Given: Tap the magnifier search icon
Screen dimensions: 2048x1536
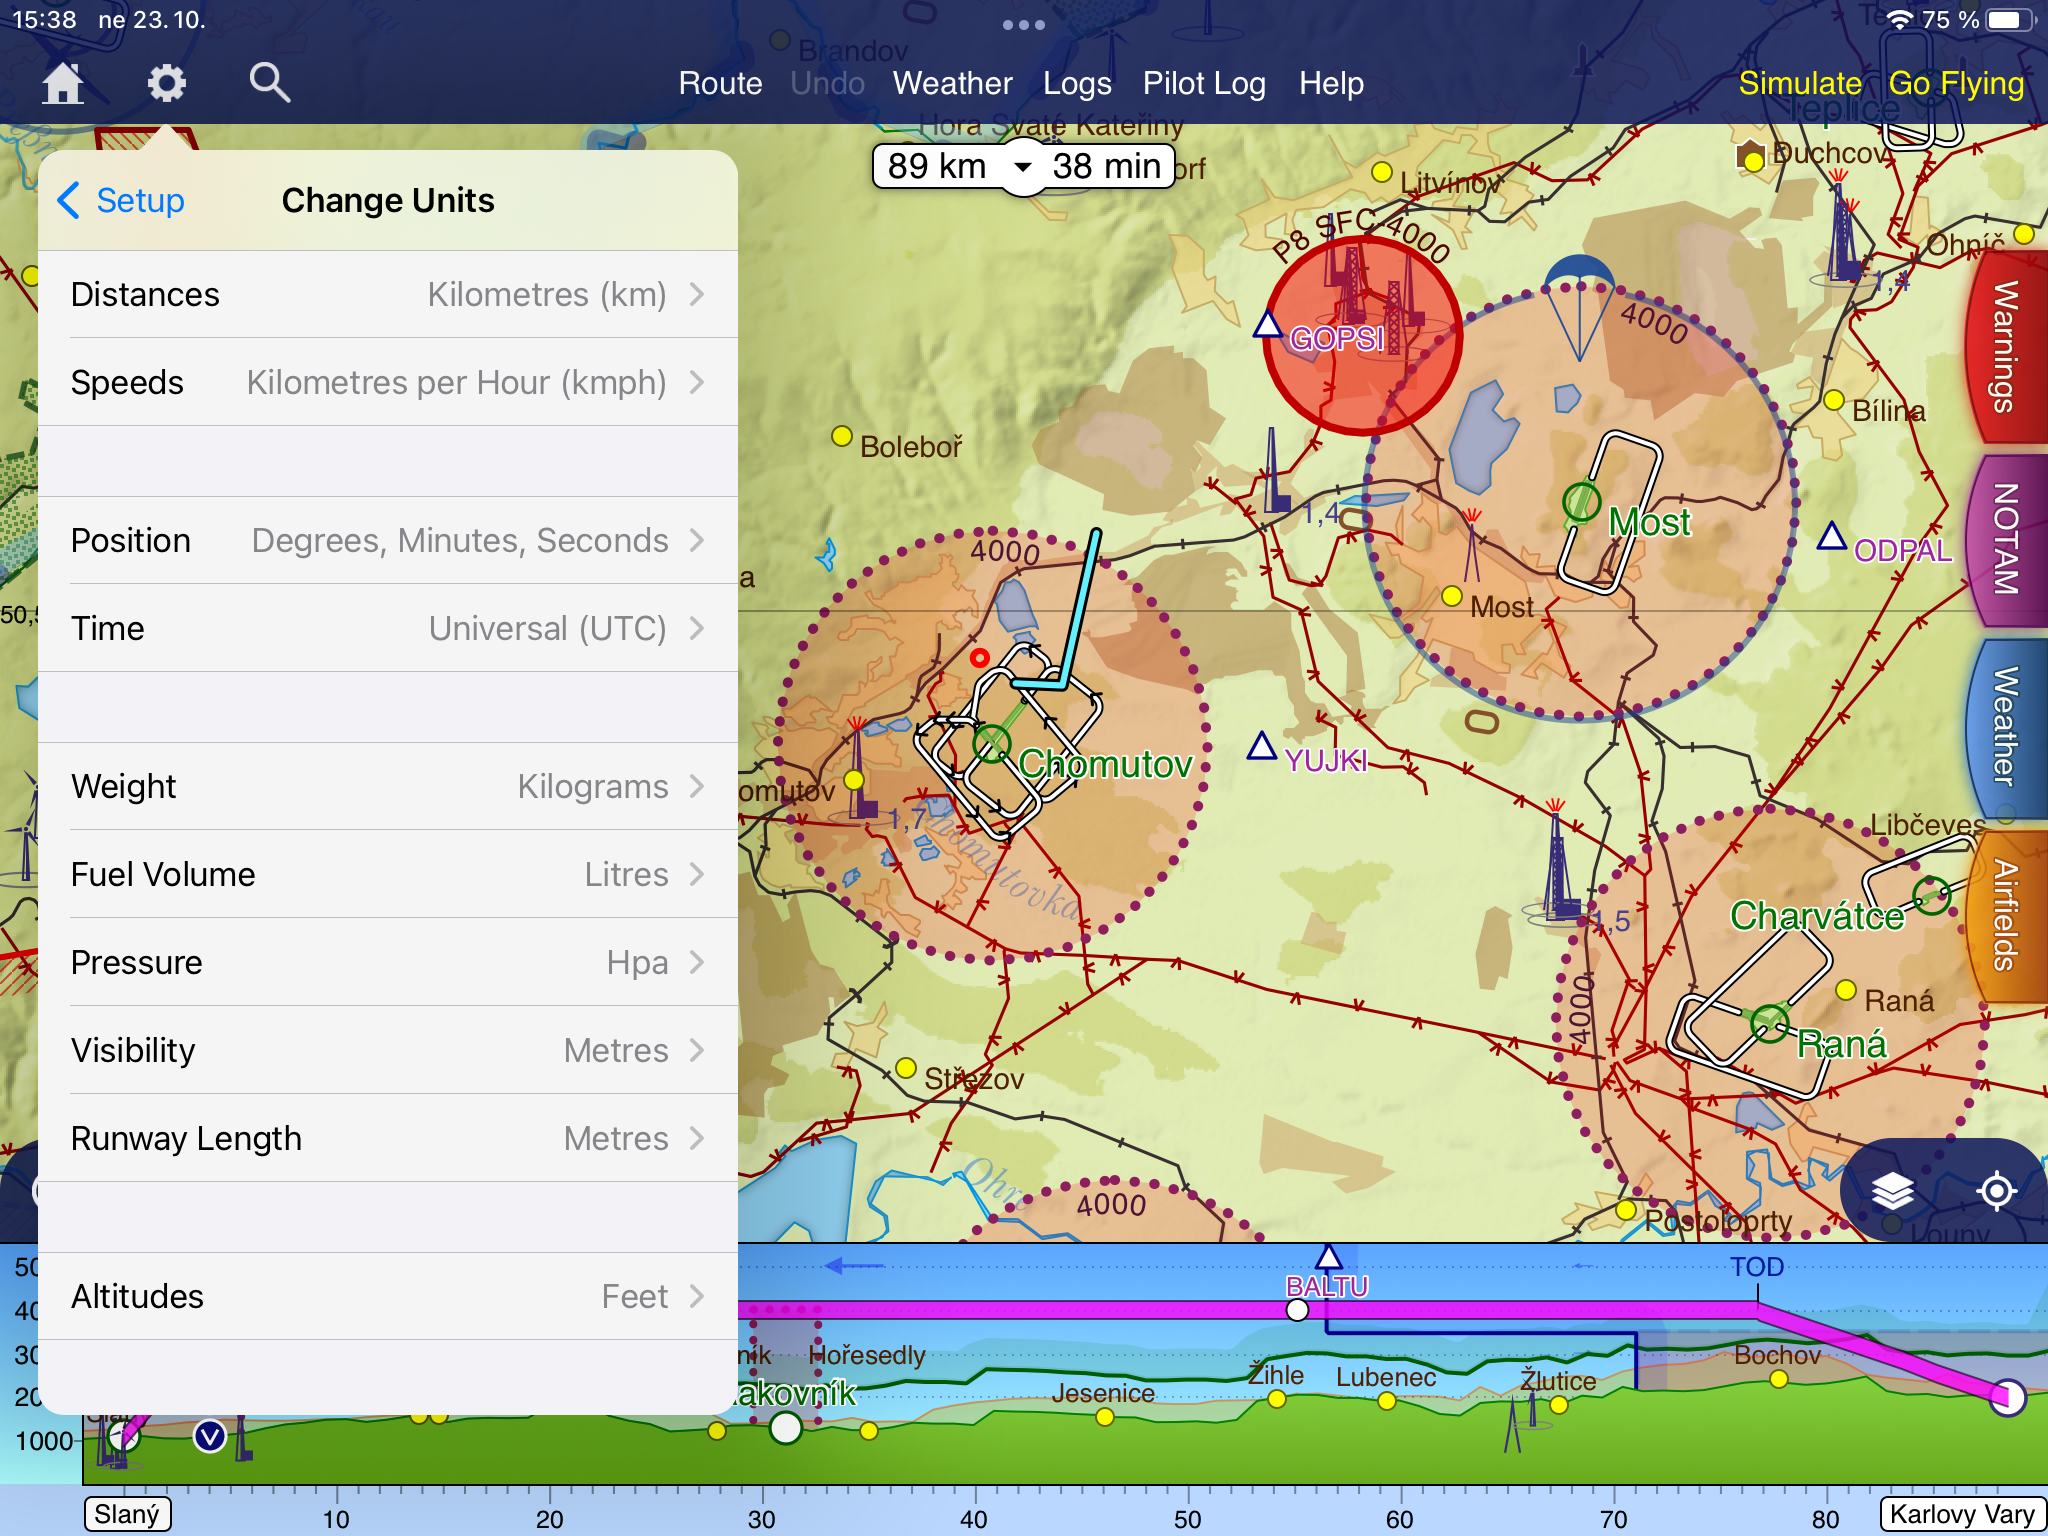Looking at the screenshot, I should (x=269, y=83).
